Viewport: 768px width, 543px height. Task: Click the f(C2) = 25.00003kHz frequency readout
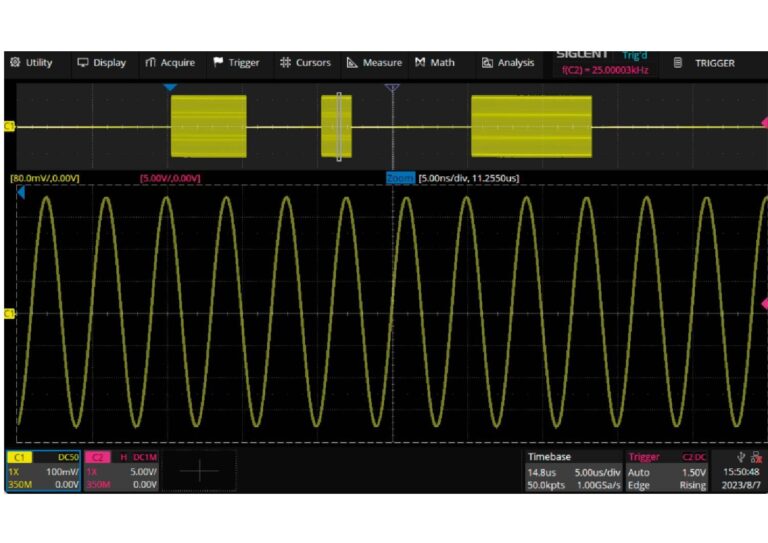click(x=605, y=70)
